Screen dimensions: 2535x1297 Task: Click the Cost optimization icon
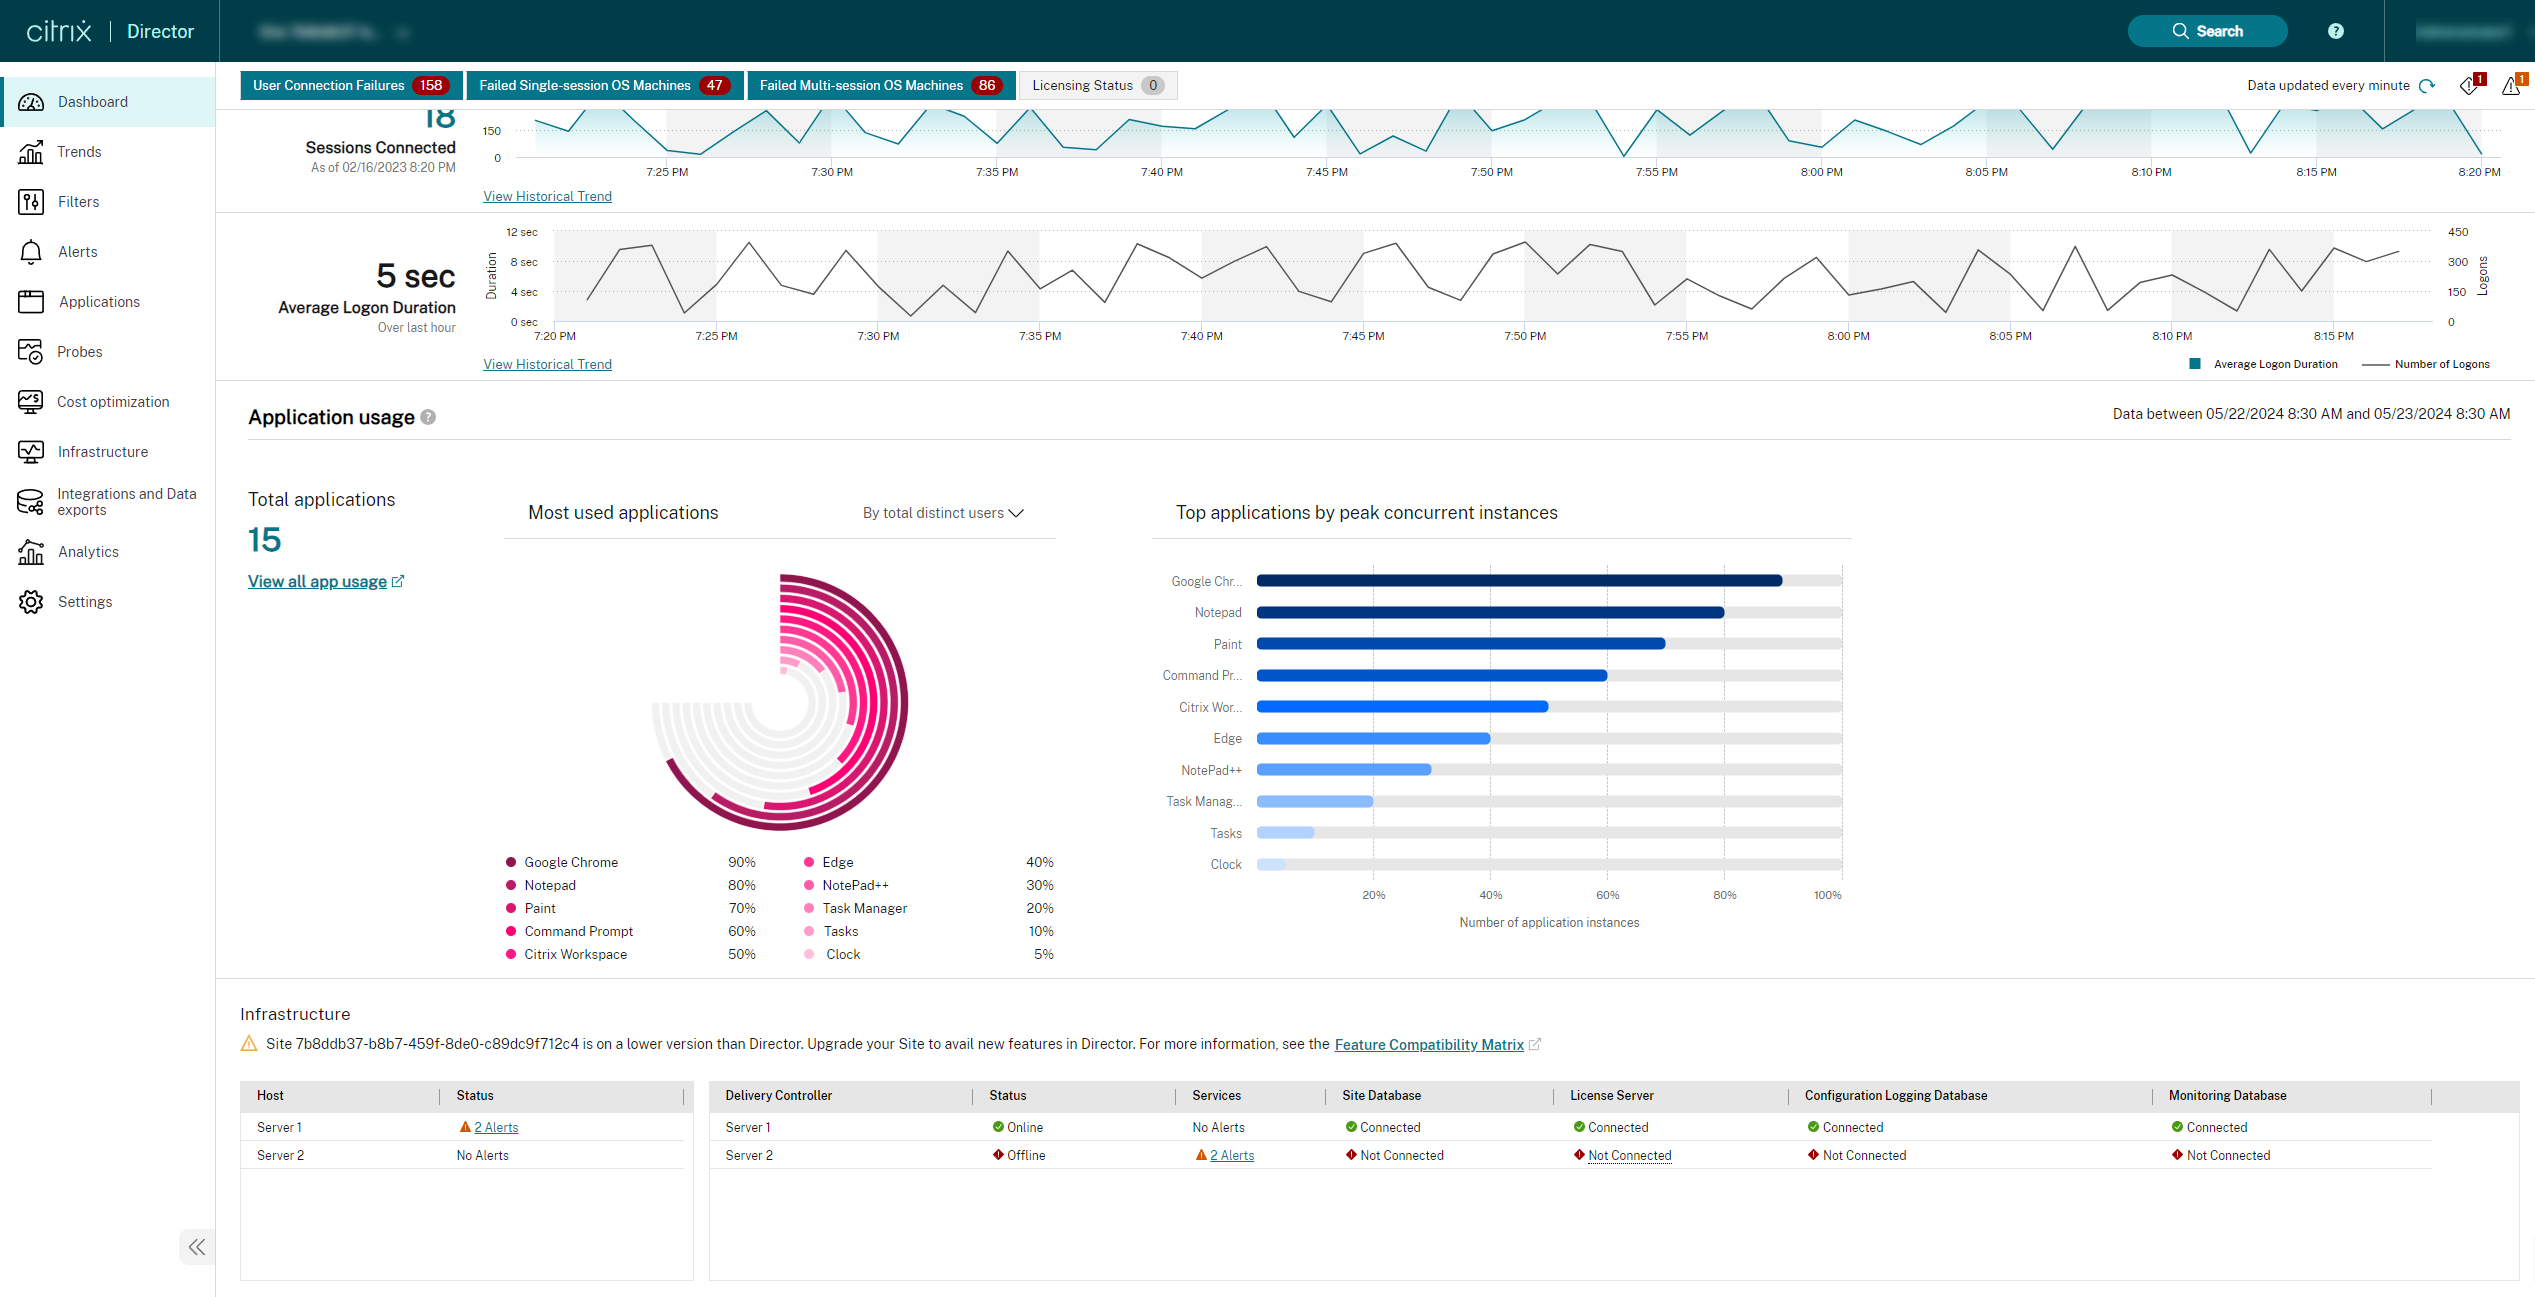coord(30,402)
